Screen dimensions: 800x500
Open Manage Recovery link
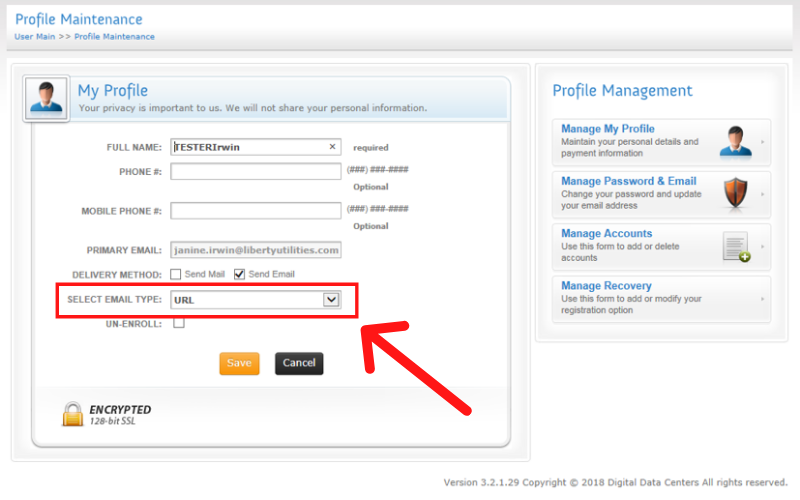point(606,286)
